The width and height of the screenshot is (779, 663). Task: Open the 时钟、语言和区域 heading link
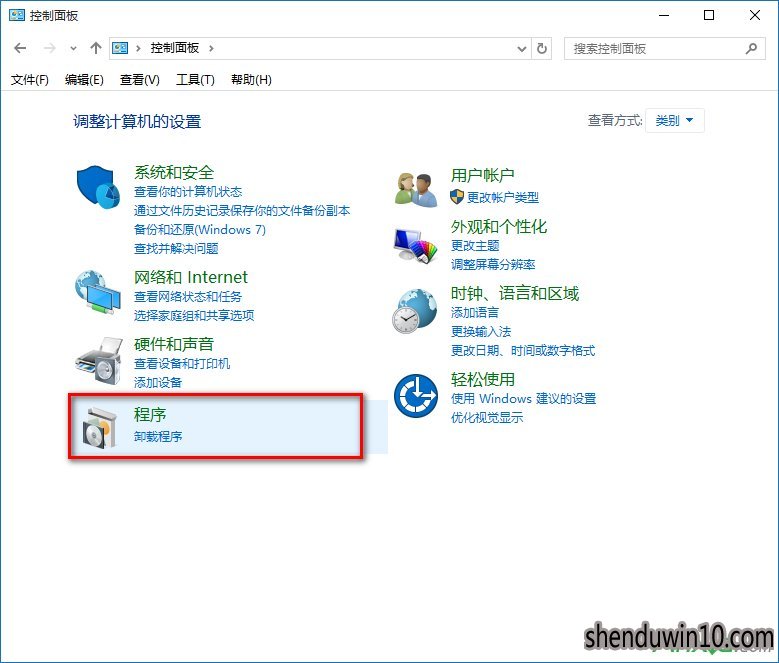pyautogui.click(x=515, y=294)
